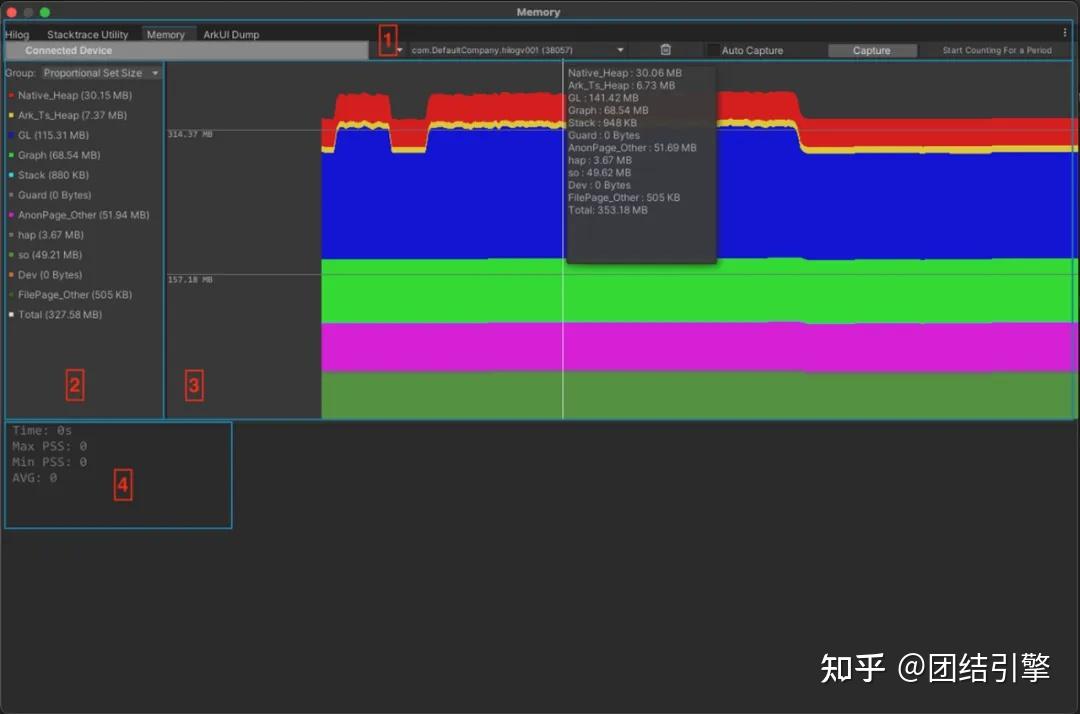Screen dimensions: 1080x714
Task: Click the white Total legend marker
Action: point(12,315)
